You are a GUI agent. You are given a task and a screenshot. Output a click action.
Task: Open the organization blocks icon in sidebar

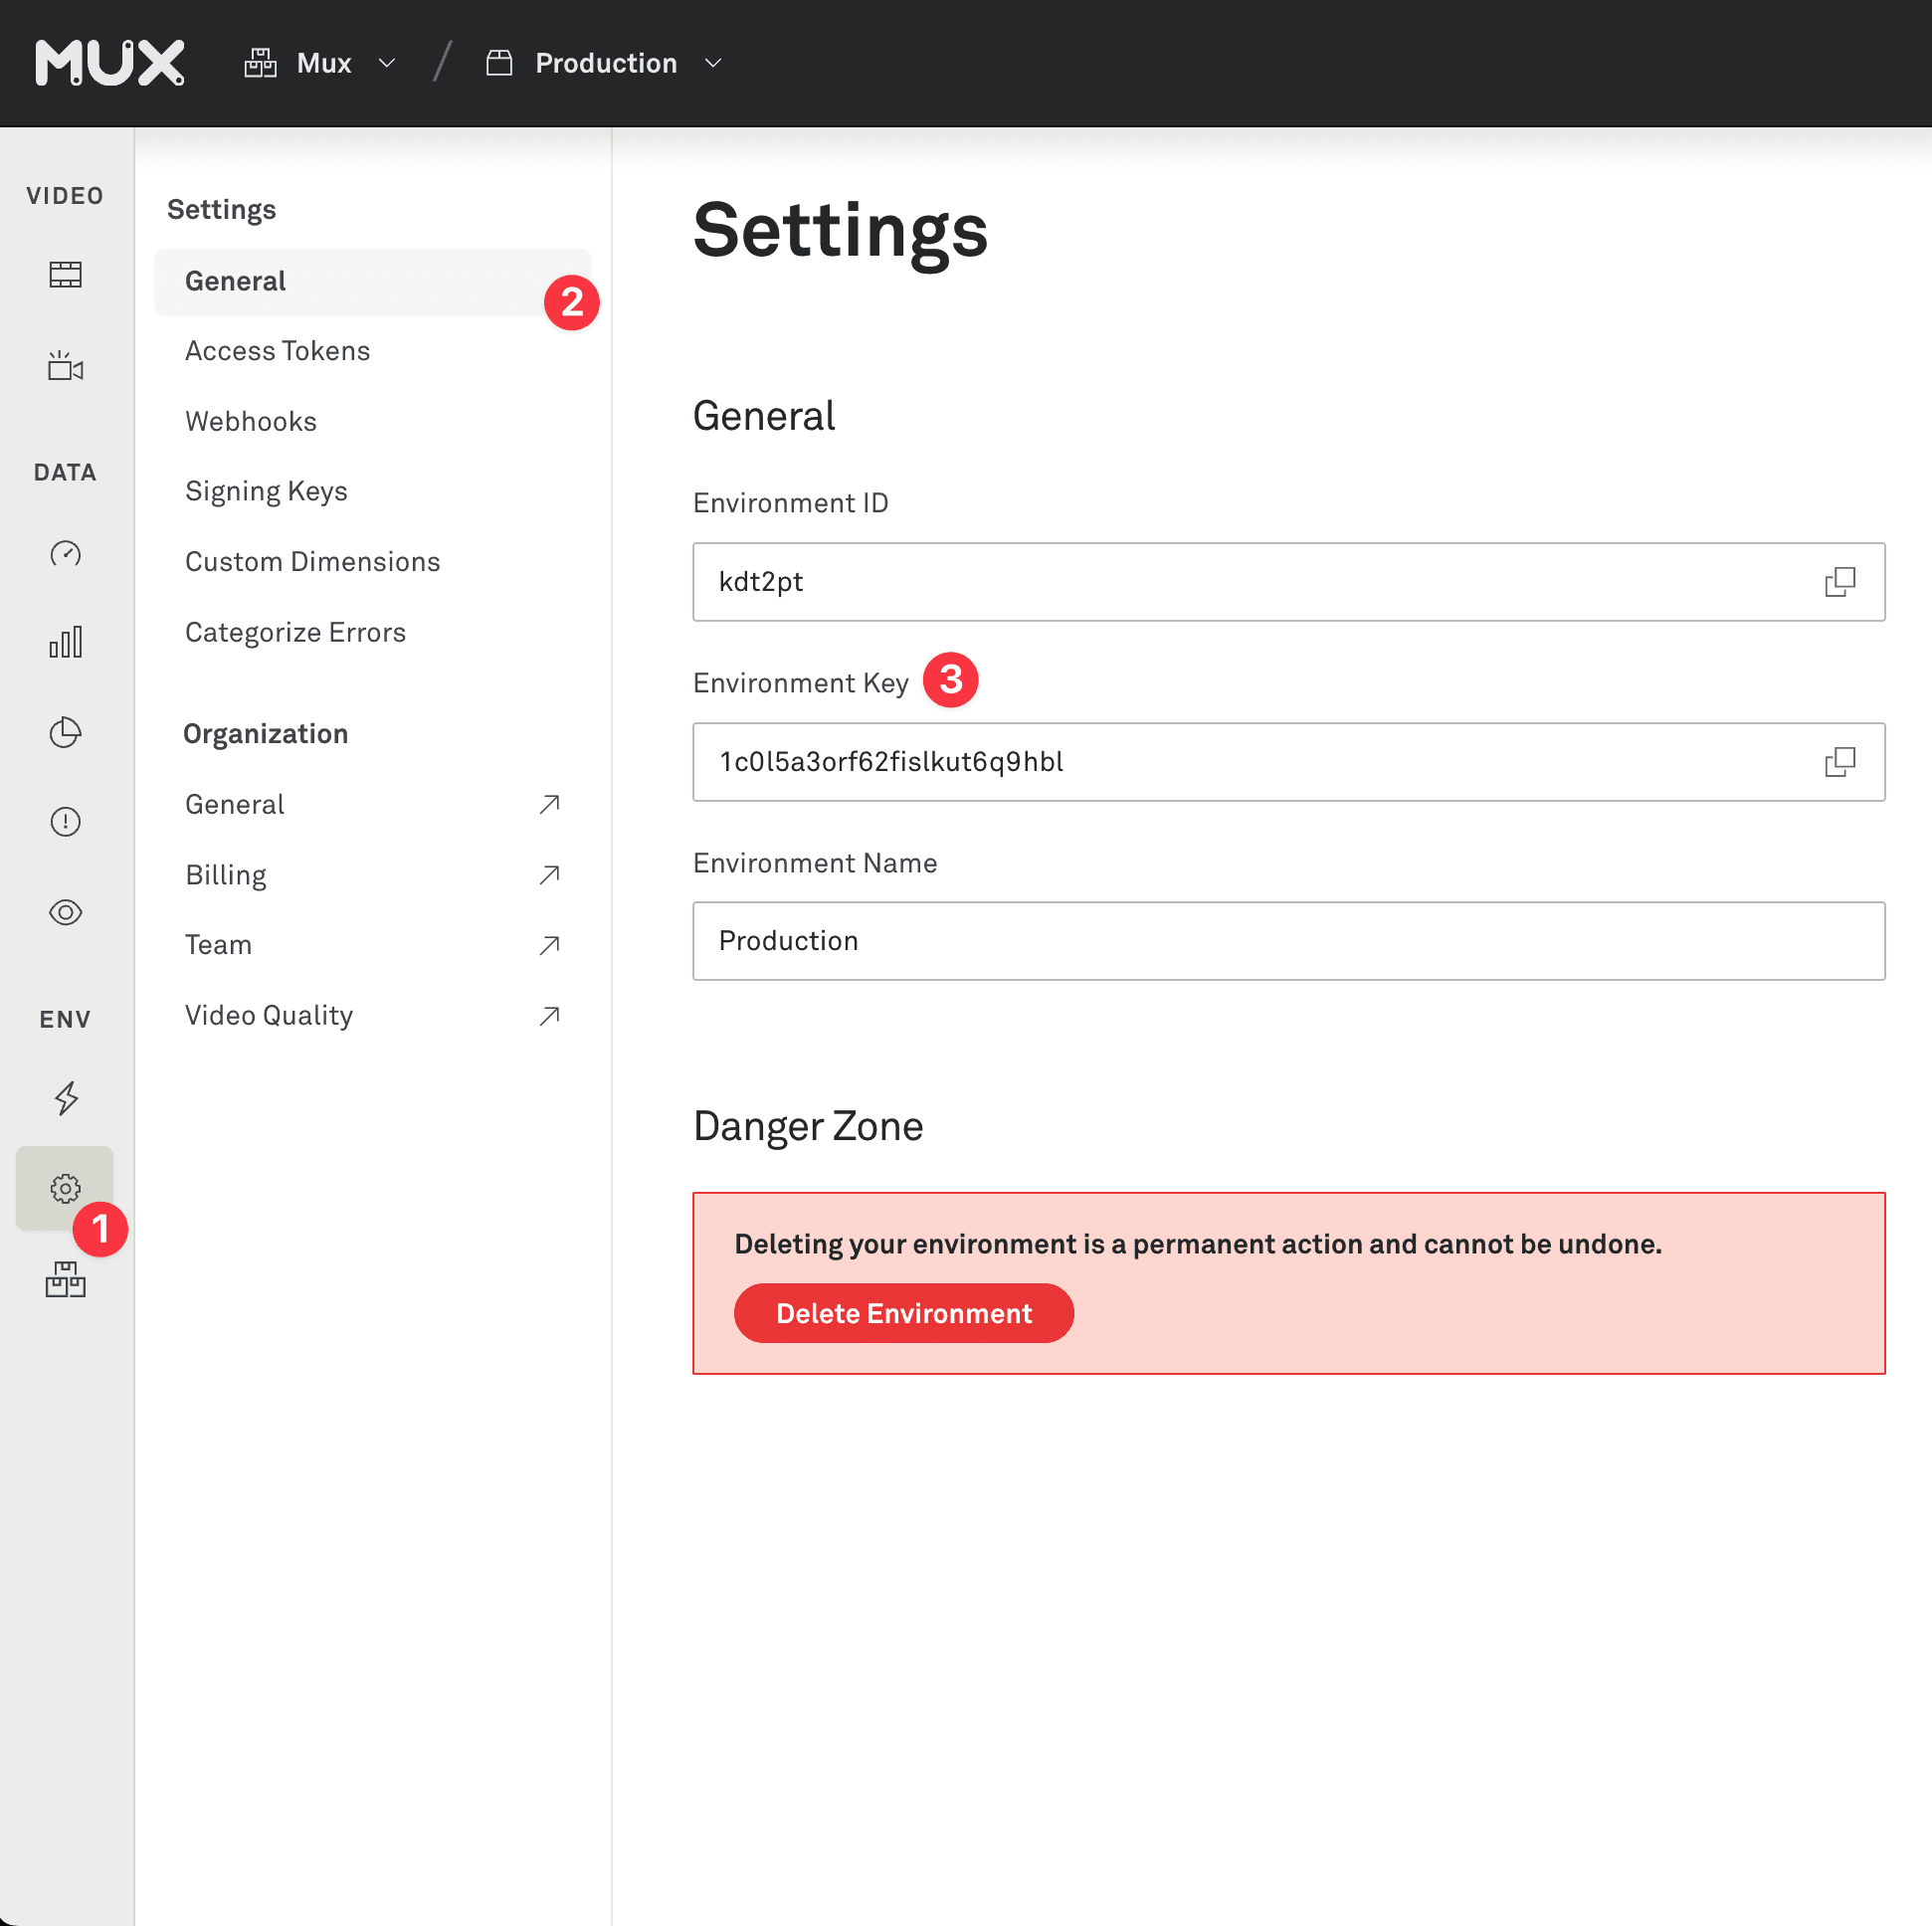[65, 1279]
